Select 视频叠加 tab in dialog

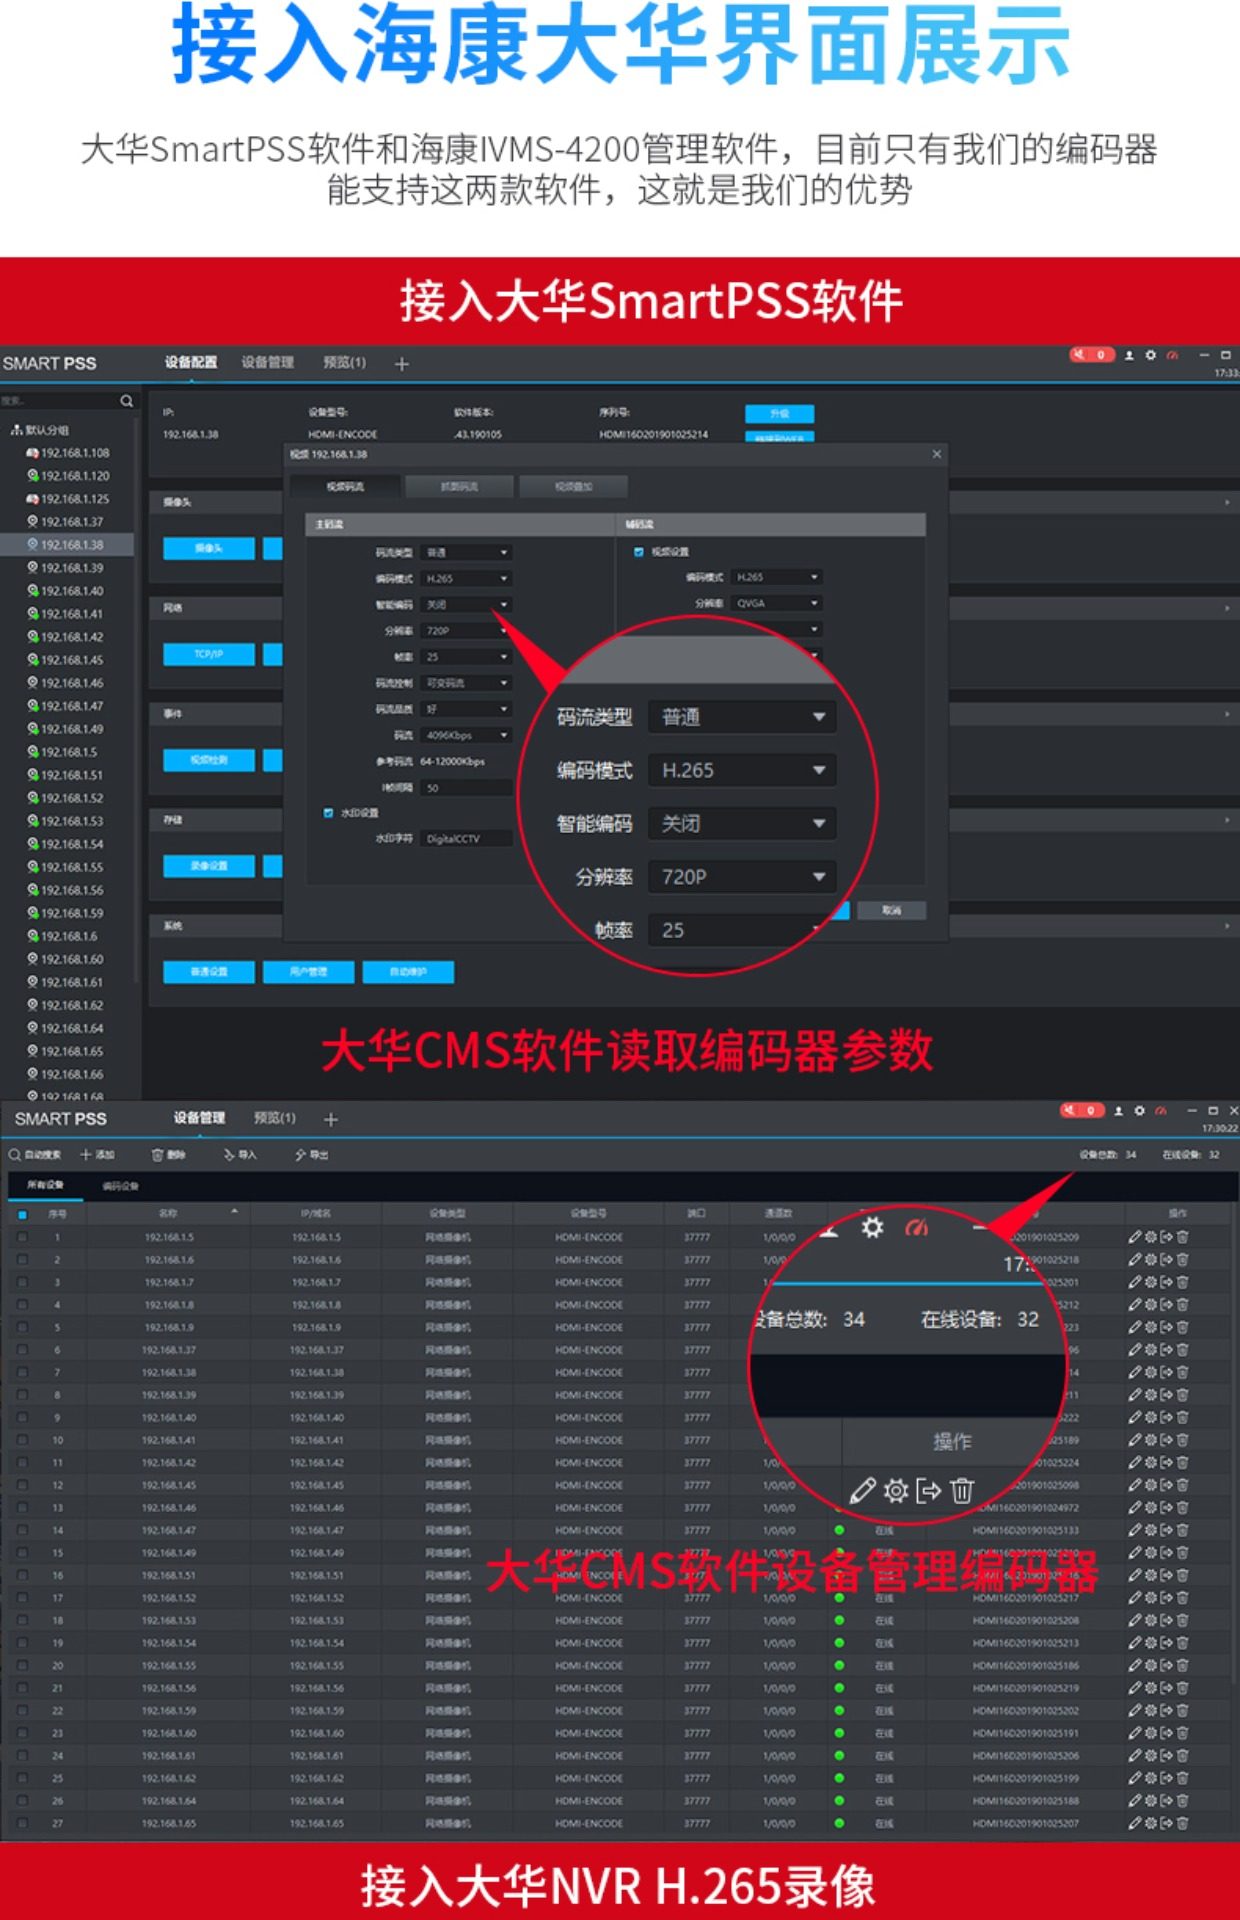point(574,487)
